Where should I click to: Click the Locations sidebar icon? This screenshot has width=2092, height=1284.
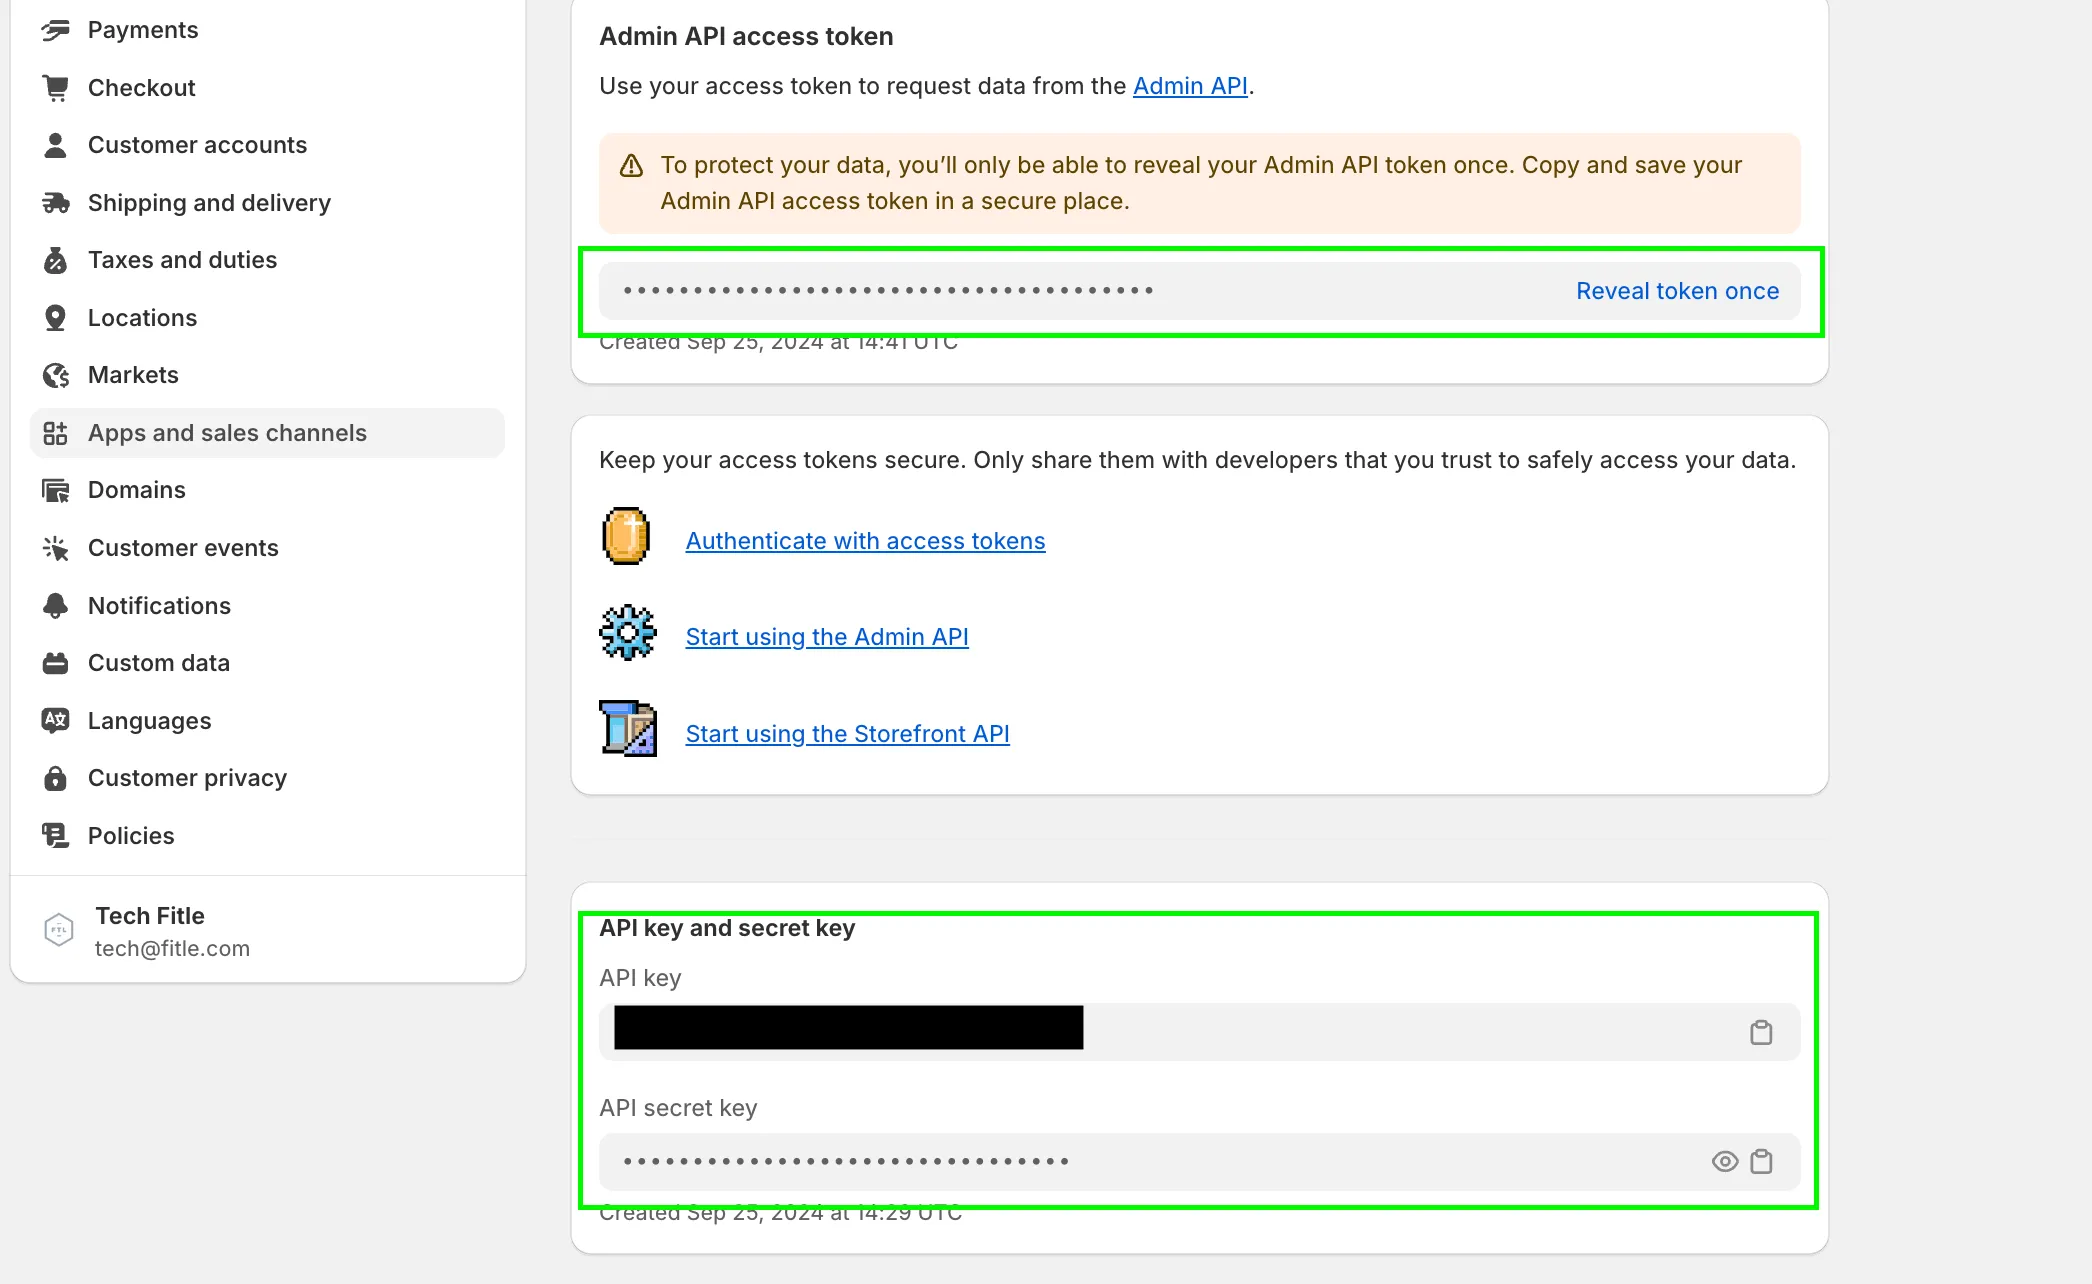[x=55, y=317]
